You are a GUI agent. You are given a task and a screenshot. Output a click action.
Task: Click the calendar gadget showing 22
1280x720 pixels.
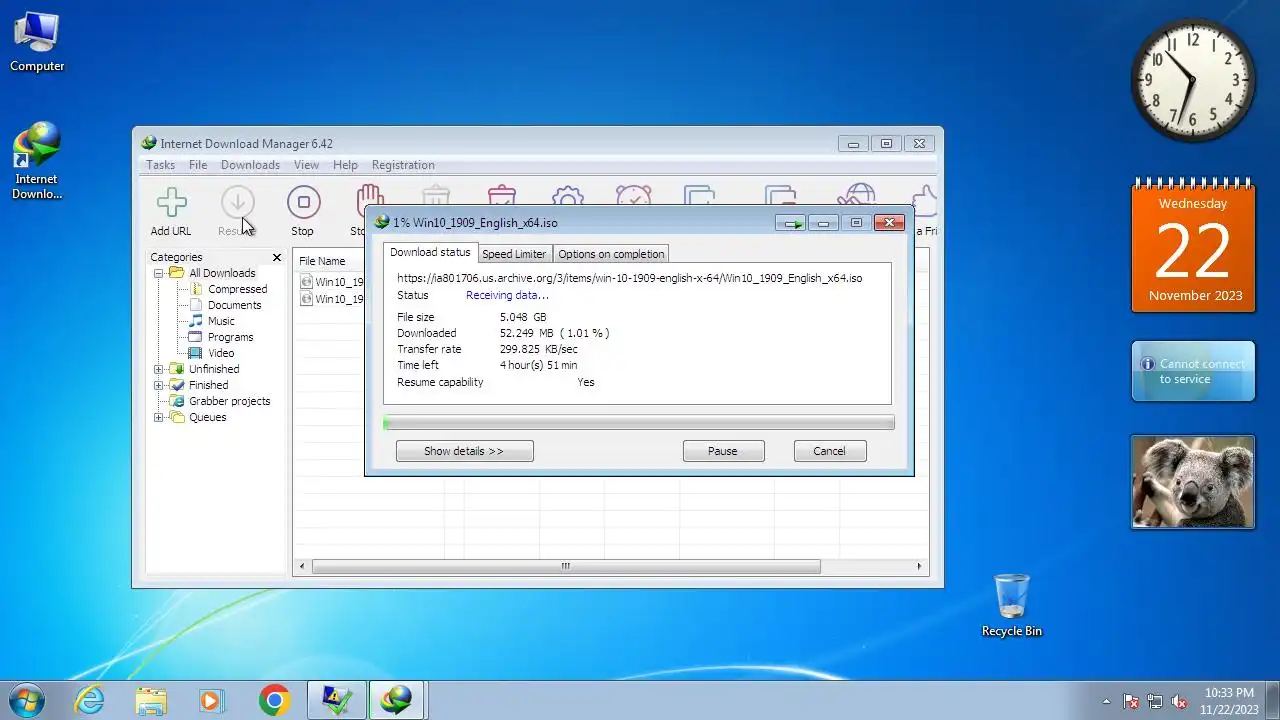point(1193,246)
